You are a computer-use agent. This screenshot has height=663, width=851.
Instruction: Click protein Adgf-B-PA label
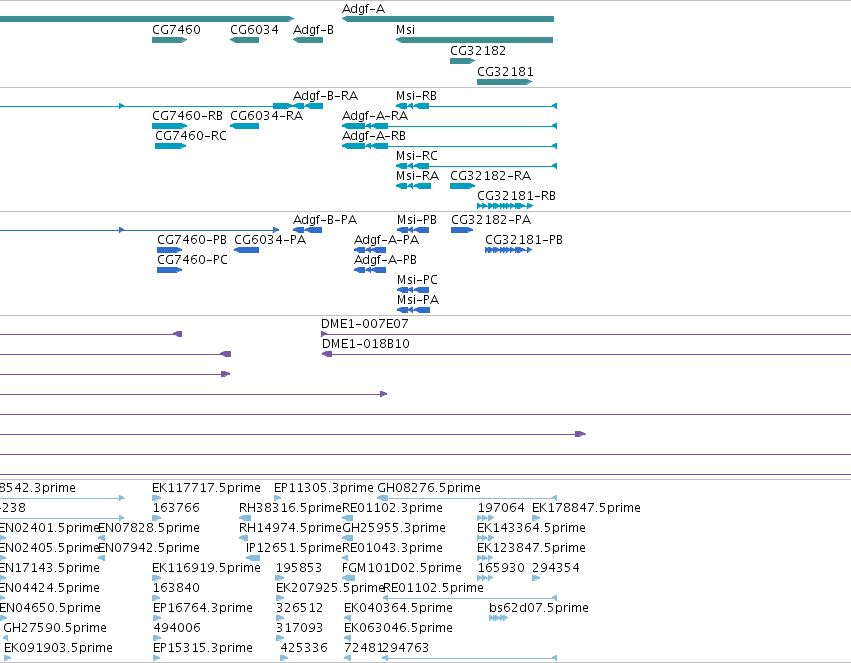[325, 220]
